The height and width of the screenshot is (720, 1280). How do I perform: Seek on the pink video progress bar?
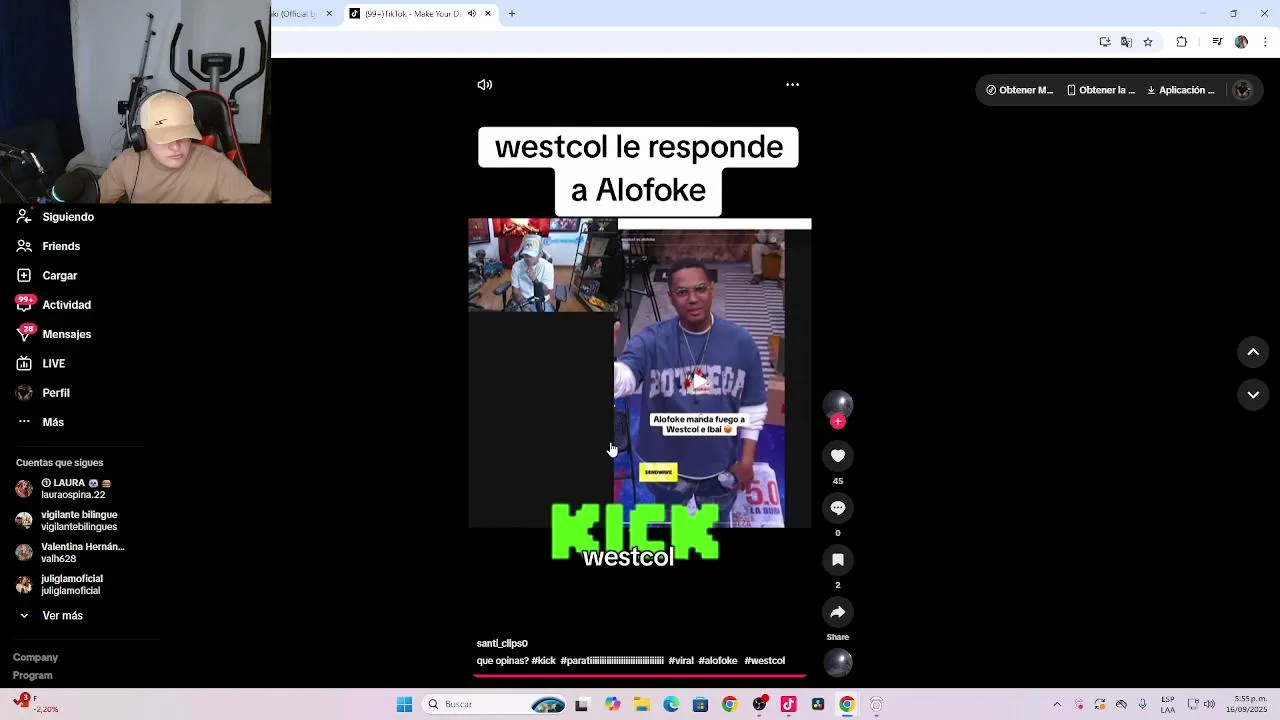tap(640, 675)
